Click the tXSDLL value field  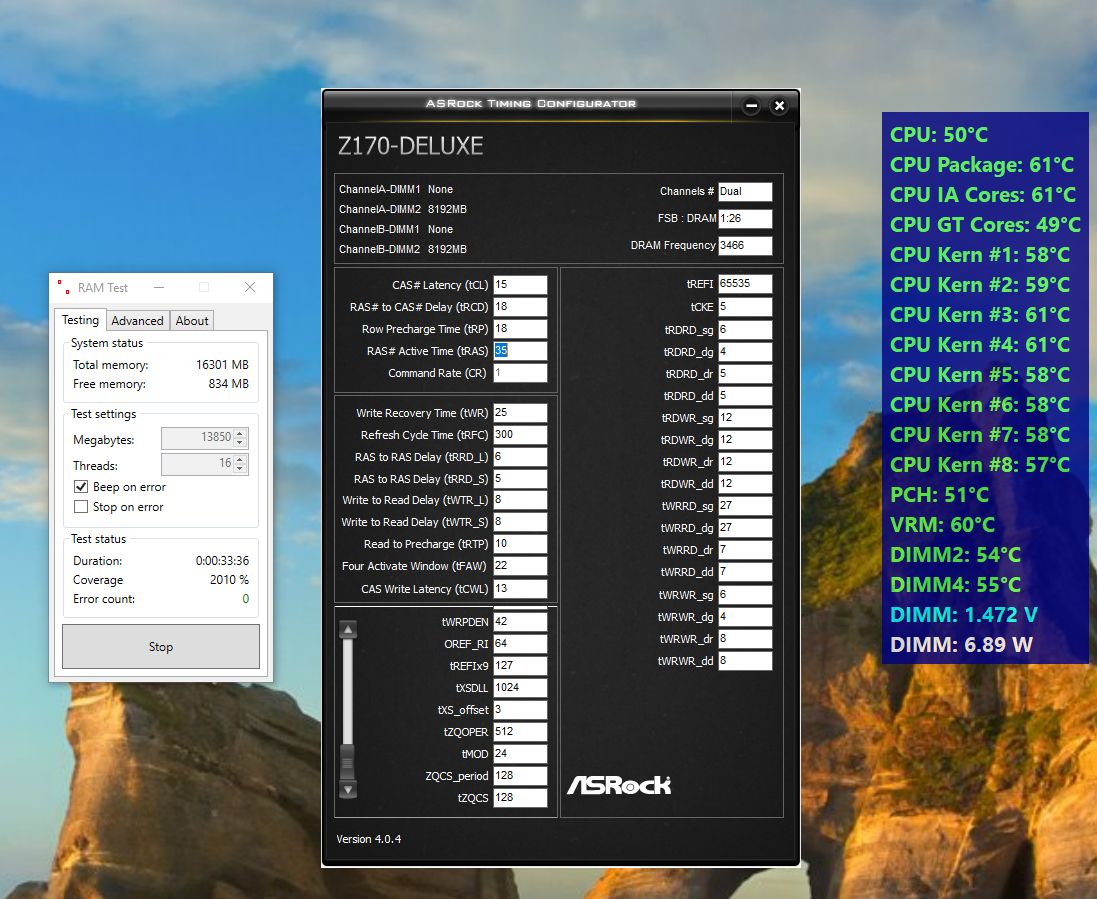(x=520, y=688)
